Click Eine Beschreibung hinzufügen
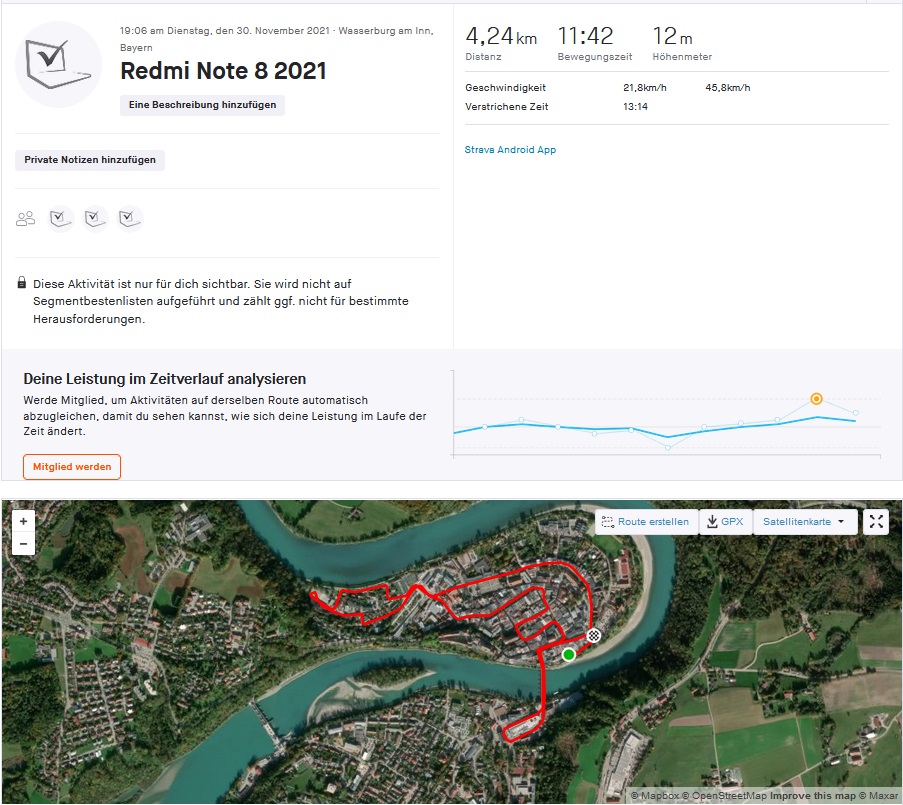This screenshot has width=903, height=805. (202, 105)
